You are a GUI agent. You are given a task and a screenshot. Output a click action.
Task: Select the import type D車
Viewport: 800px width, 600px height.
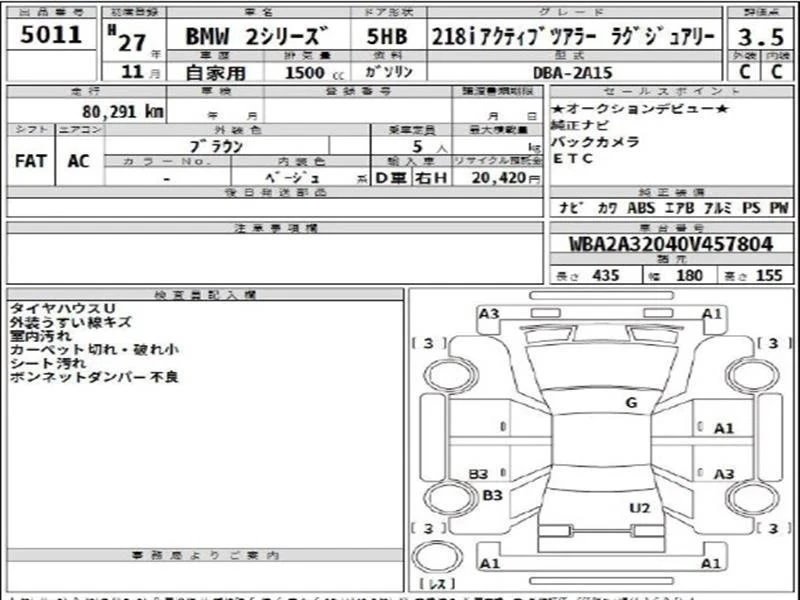390,178
